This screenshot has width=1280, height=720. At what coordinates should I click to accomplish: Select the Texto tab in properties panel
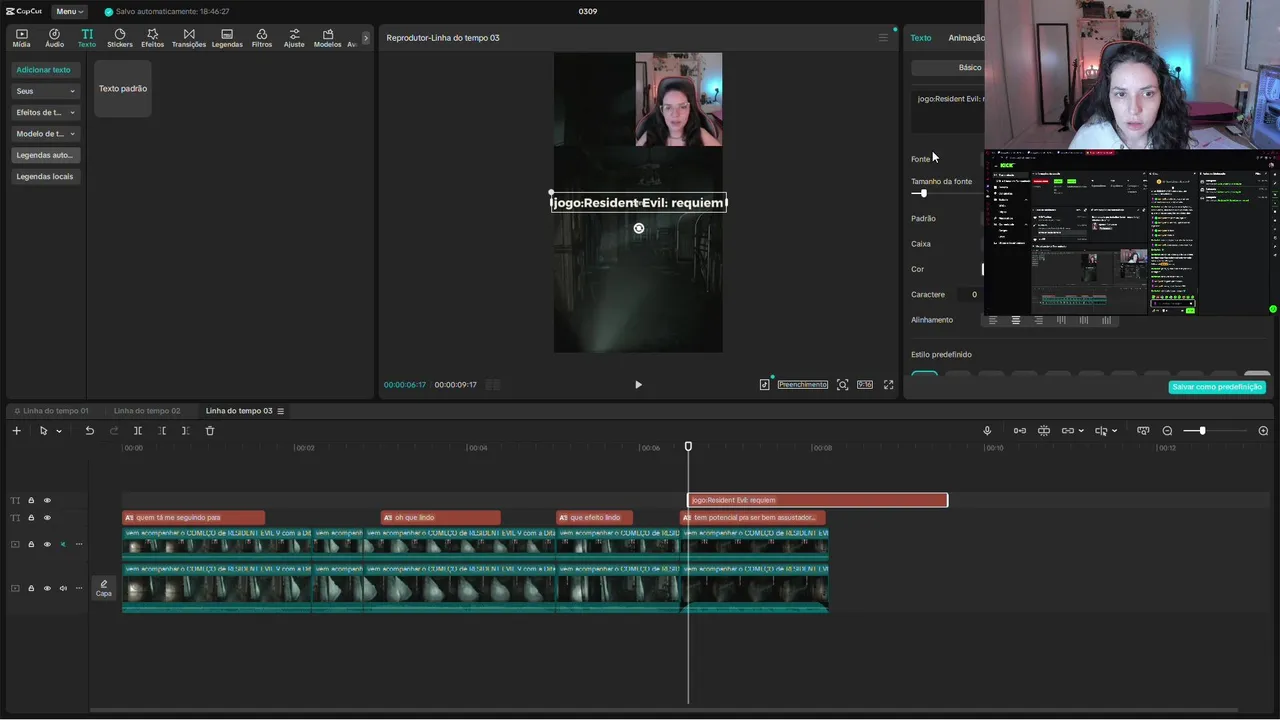(921, 38)
